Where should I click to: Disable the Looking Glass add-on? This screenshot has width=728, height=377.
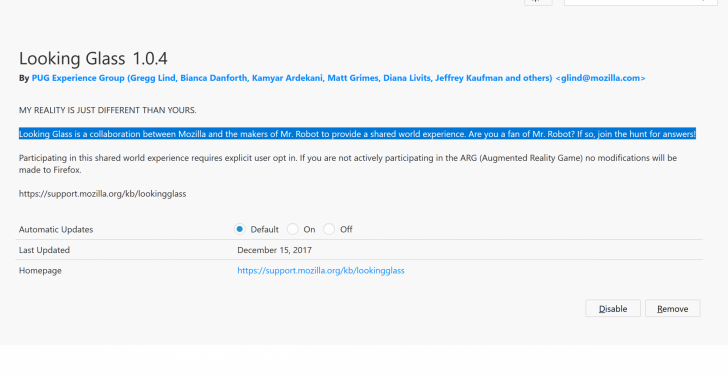coord(613,308)
